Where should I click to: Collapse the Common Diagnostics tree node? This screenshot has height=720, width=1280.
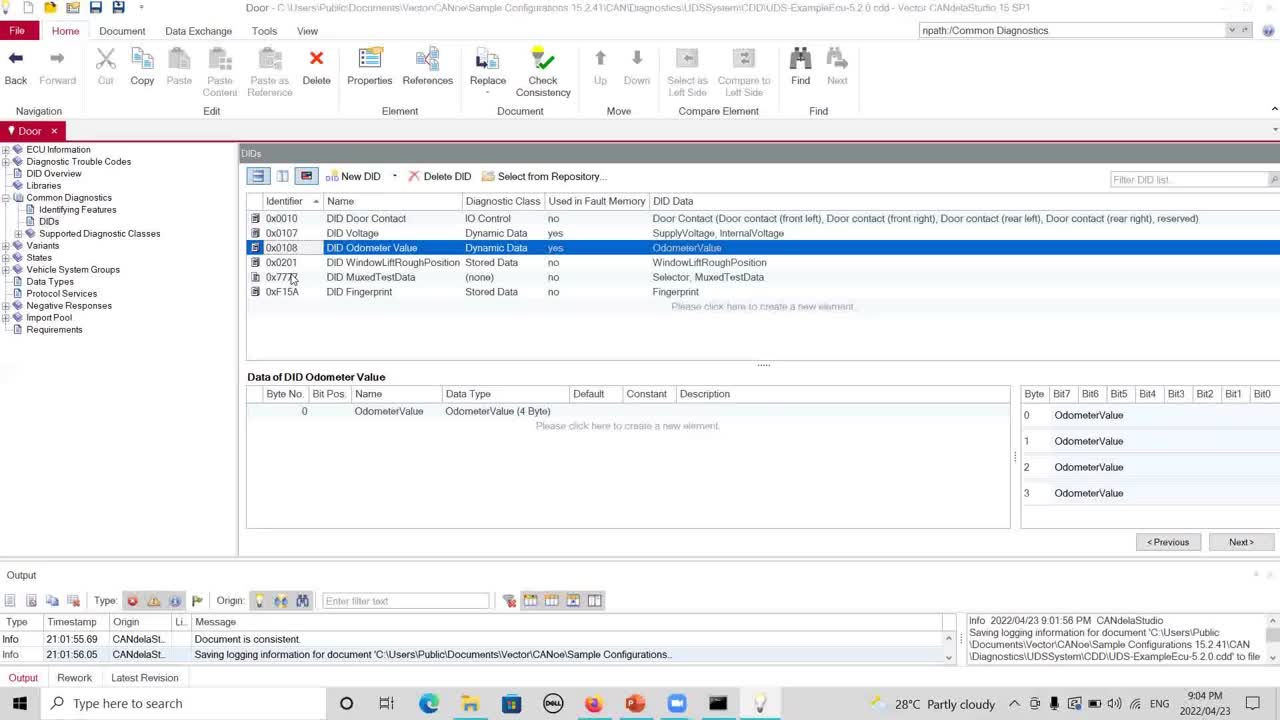click(x=6, y=198)
